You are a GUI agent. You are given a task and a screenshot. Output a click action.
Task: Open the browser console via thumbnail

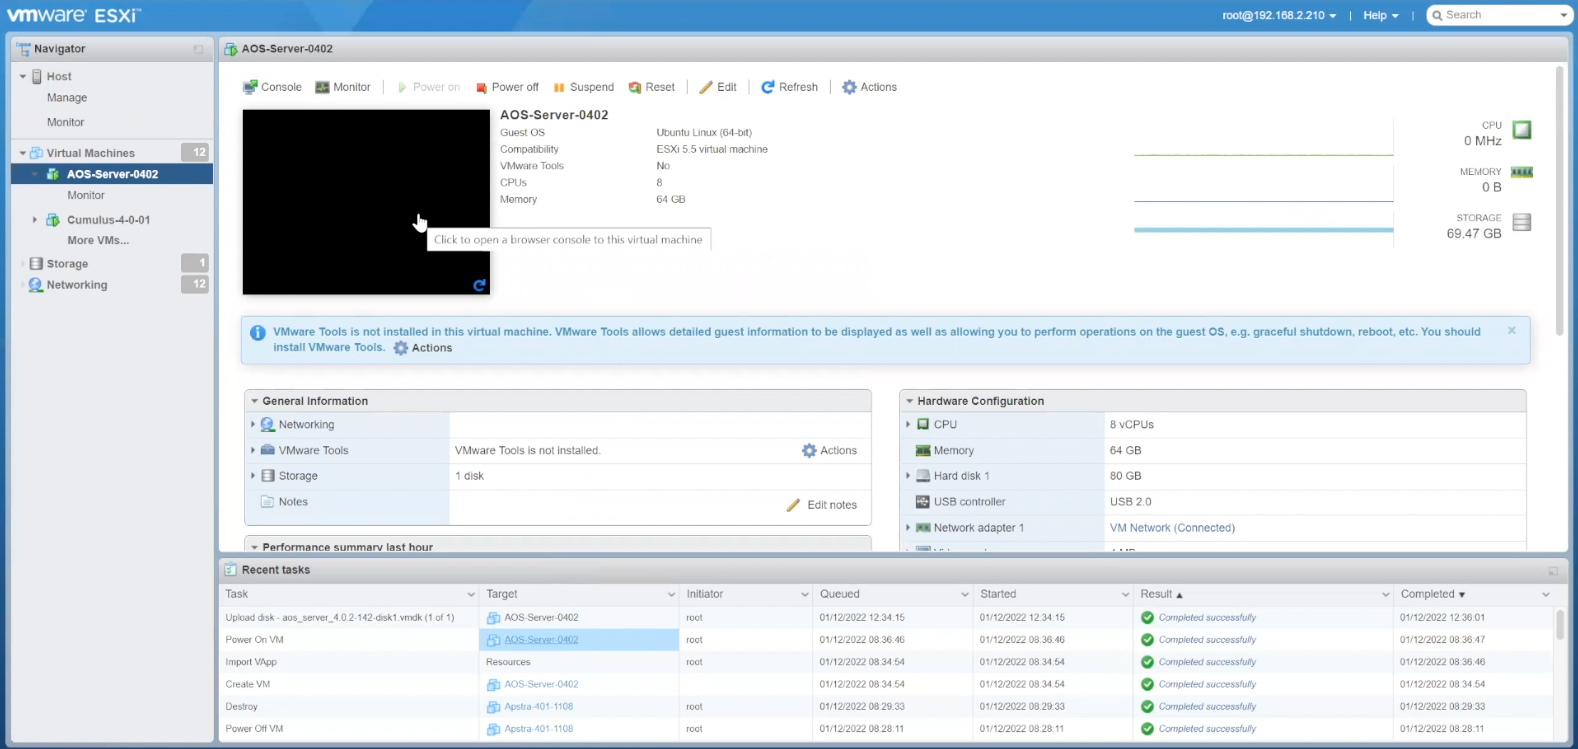366,202
